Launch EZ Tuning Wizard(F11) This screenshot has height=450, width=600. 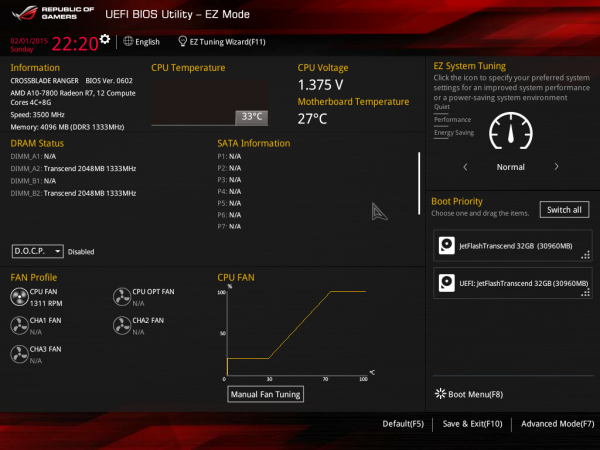click(228, 42)
